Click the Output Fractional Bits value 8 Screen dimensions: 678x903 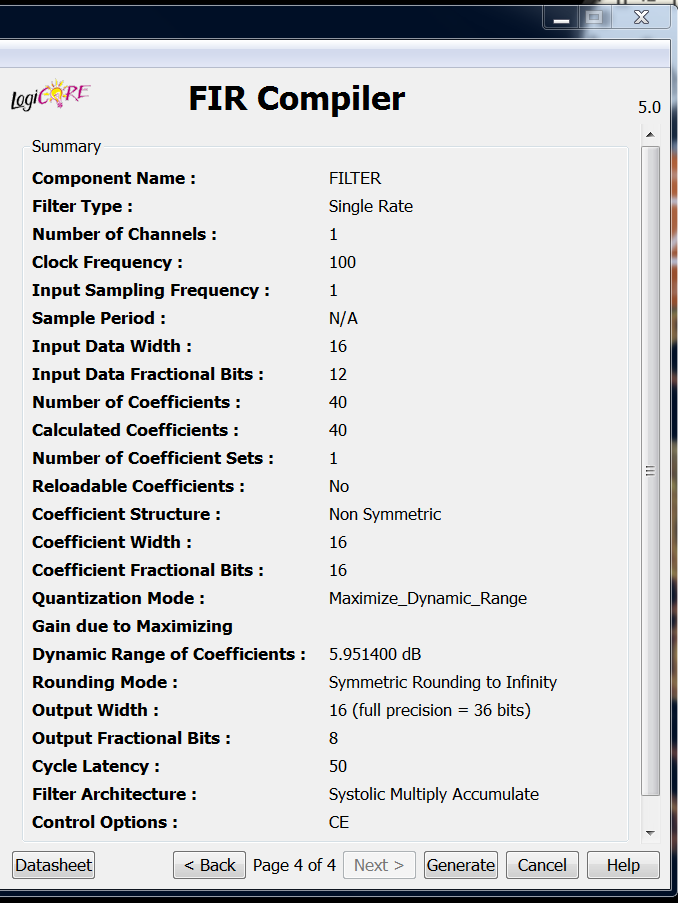[x=334, y=738]
